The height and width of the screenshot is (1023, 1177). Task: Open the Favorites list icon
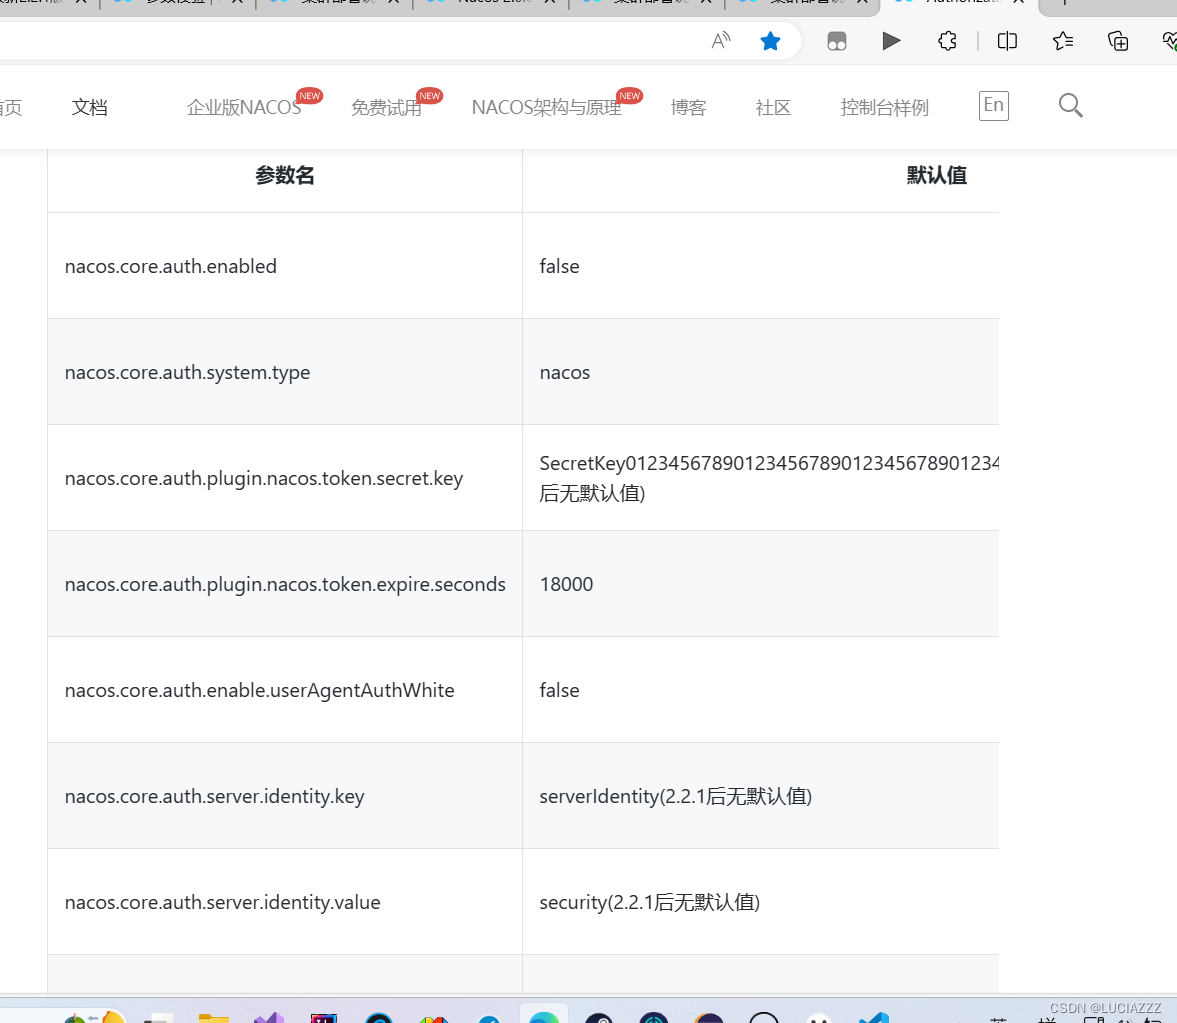(x=1063, y=41)
